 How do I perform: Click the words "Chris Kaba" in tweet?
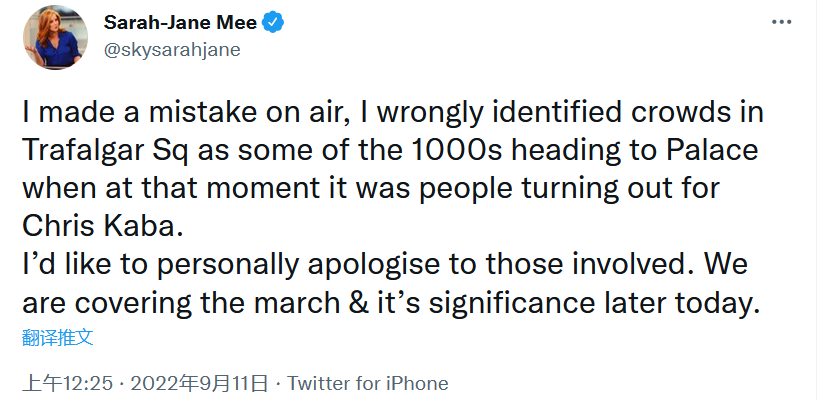point(101,223)
